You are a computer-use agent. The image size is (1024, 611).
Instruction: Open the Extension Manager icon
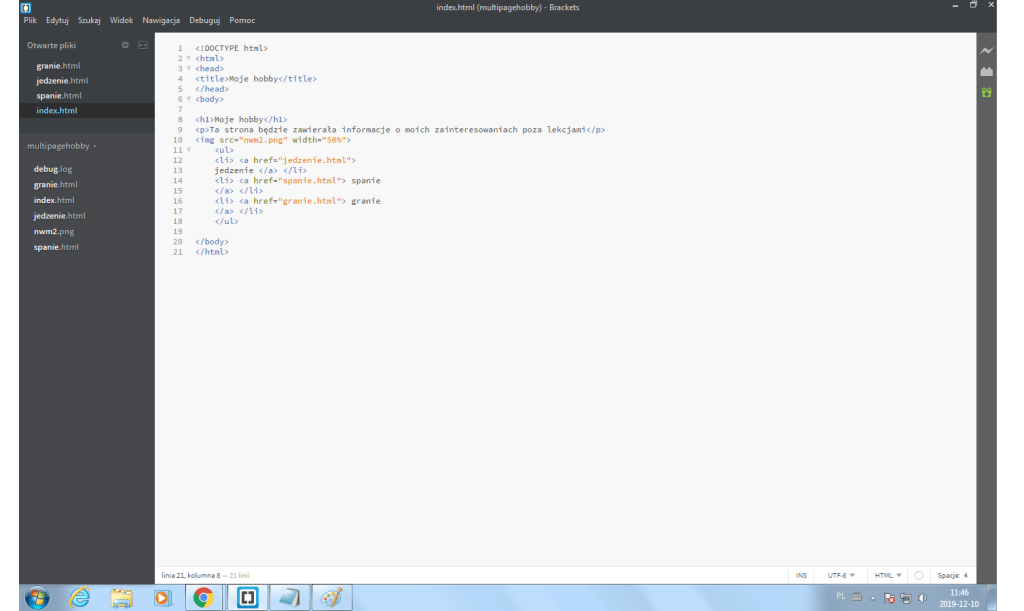(987, 71)
